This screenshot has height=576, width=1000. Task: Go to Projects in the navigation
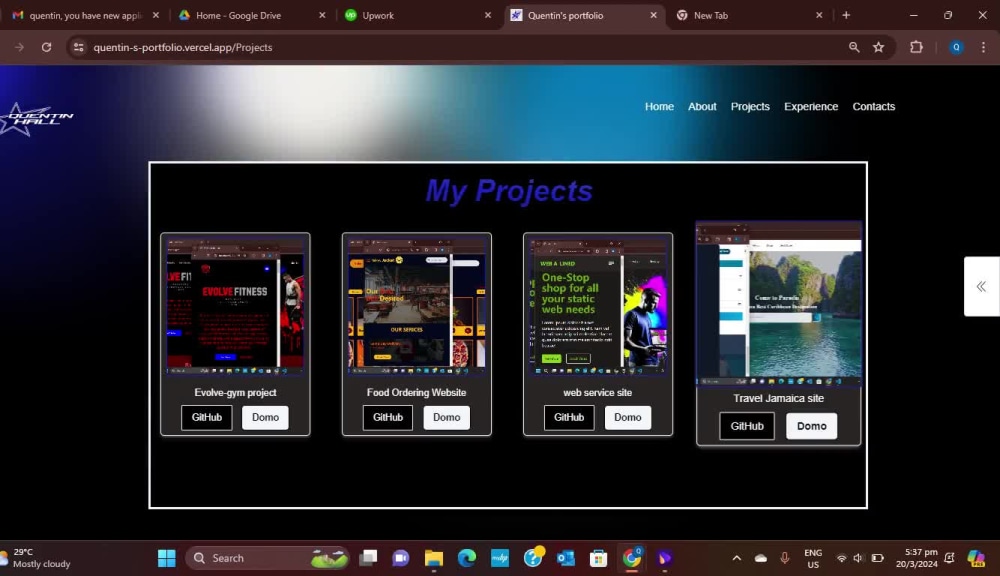coord(750,107)
